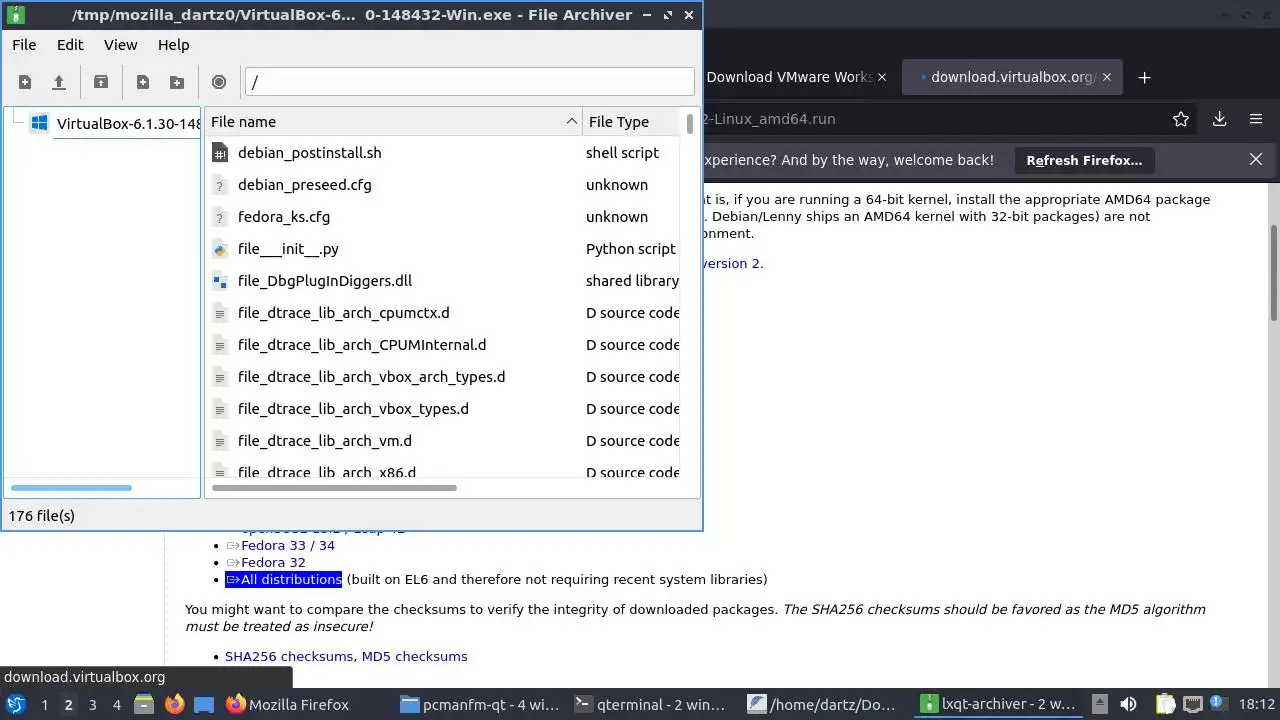Screen dimensions: 1280x720
Task: Sort by the File name column header
Action: (x=393, y=122)
